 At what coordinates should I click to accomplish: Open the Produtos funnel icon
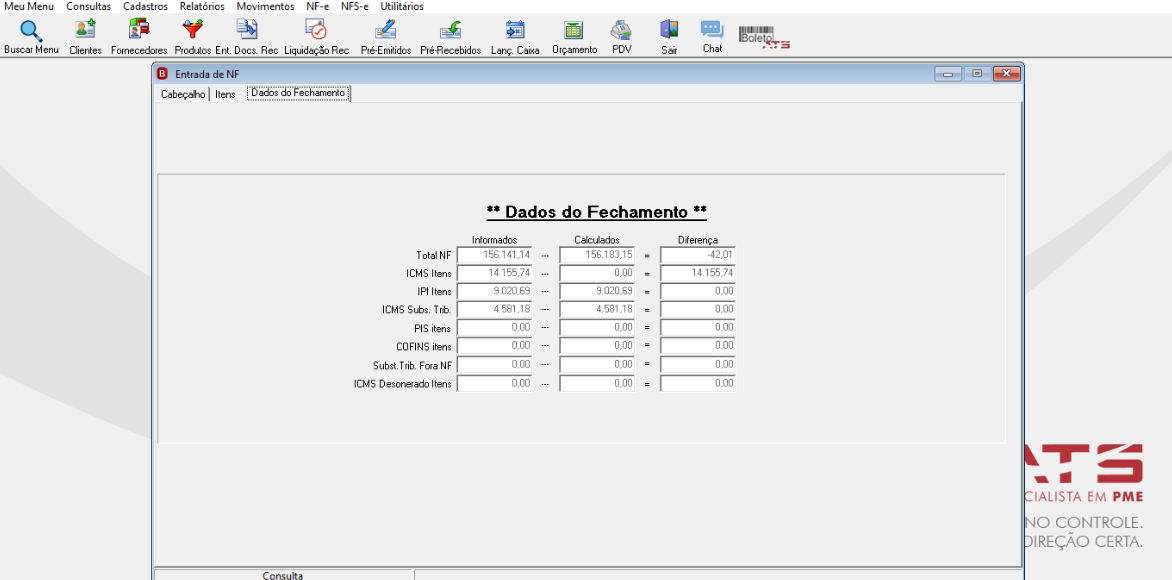(x=193, y=37)
